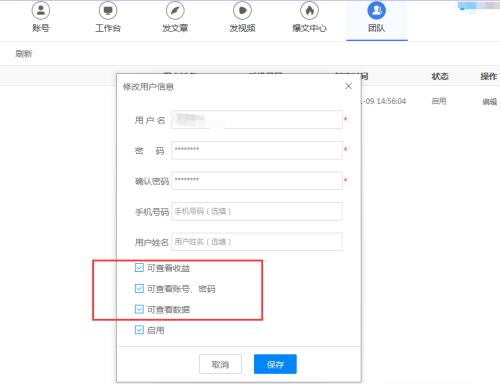Toggle the 可查看数据 checkbox
Viewport: 500px width, 384px height.
(x=139, y=309)
